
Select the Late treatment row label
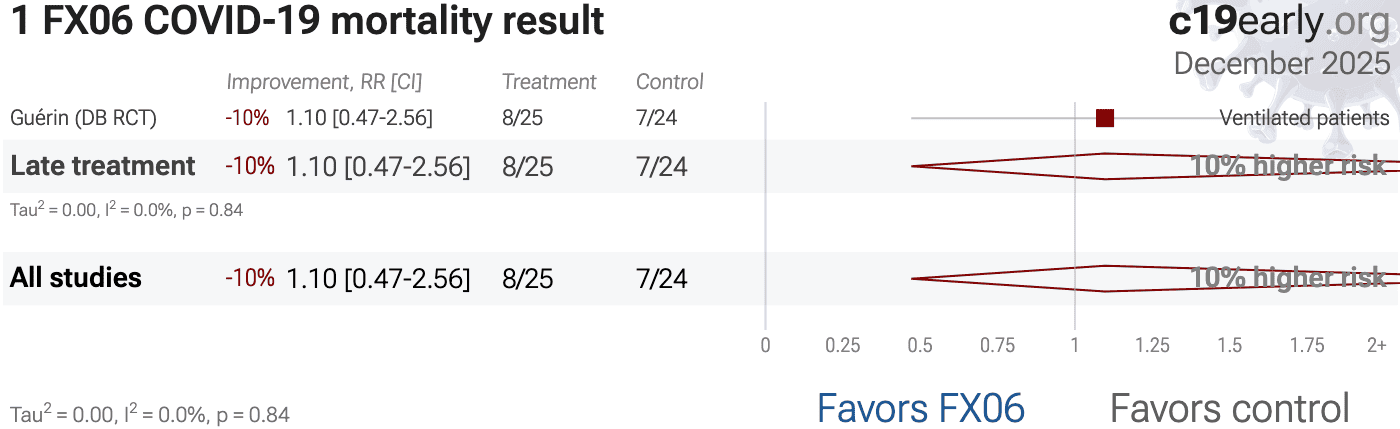(x=103, y=166)
